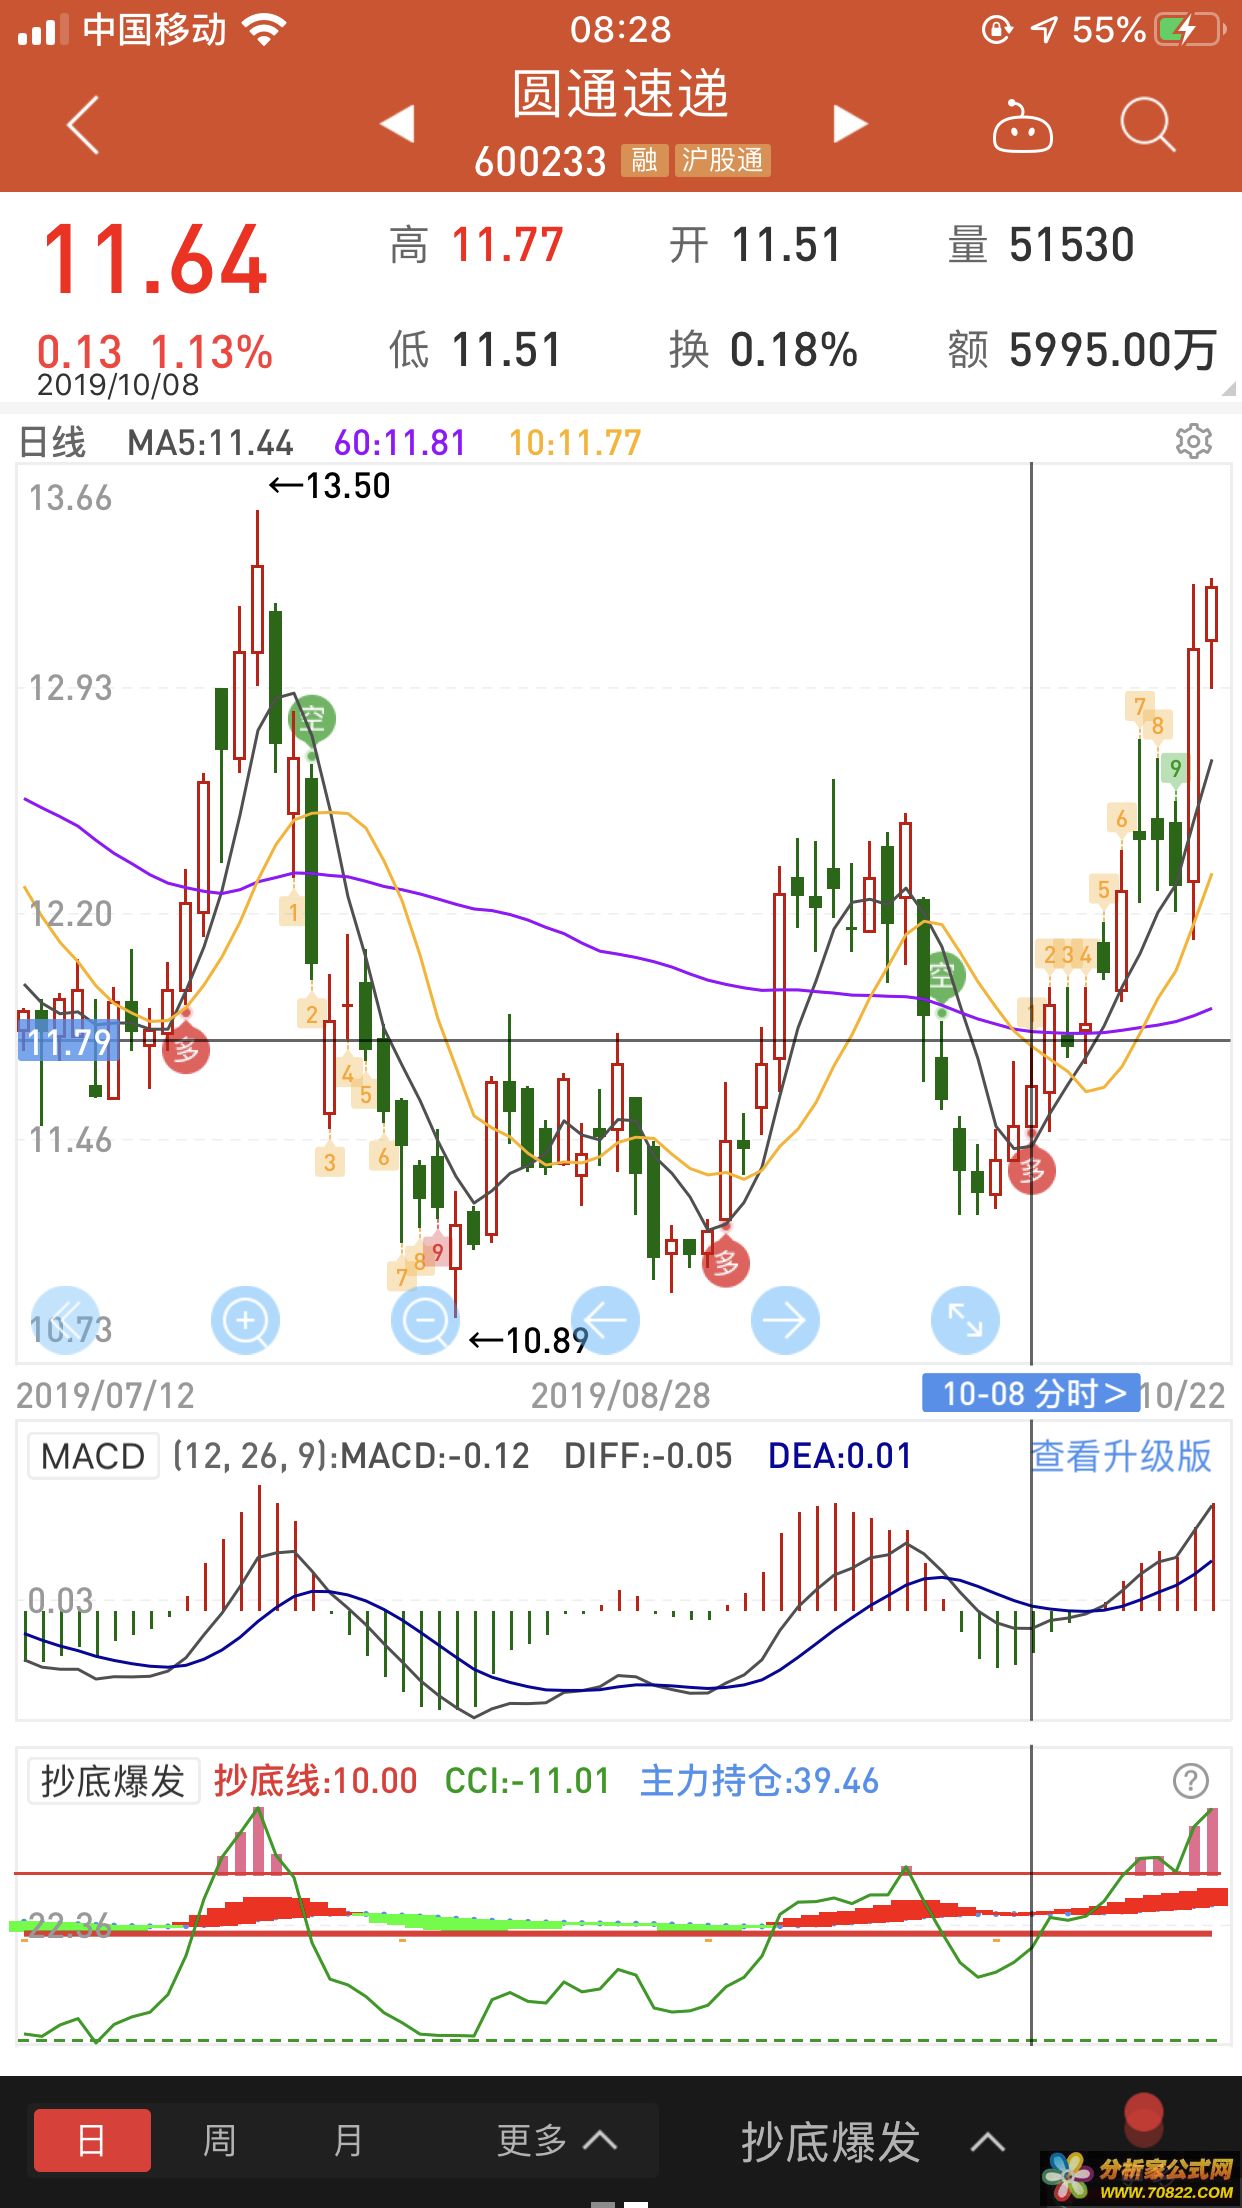Open help question mark for 抄底爆发
This screenshot has height=2208, width=1242.
pyautogui.click(x=1191, y=1780)
